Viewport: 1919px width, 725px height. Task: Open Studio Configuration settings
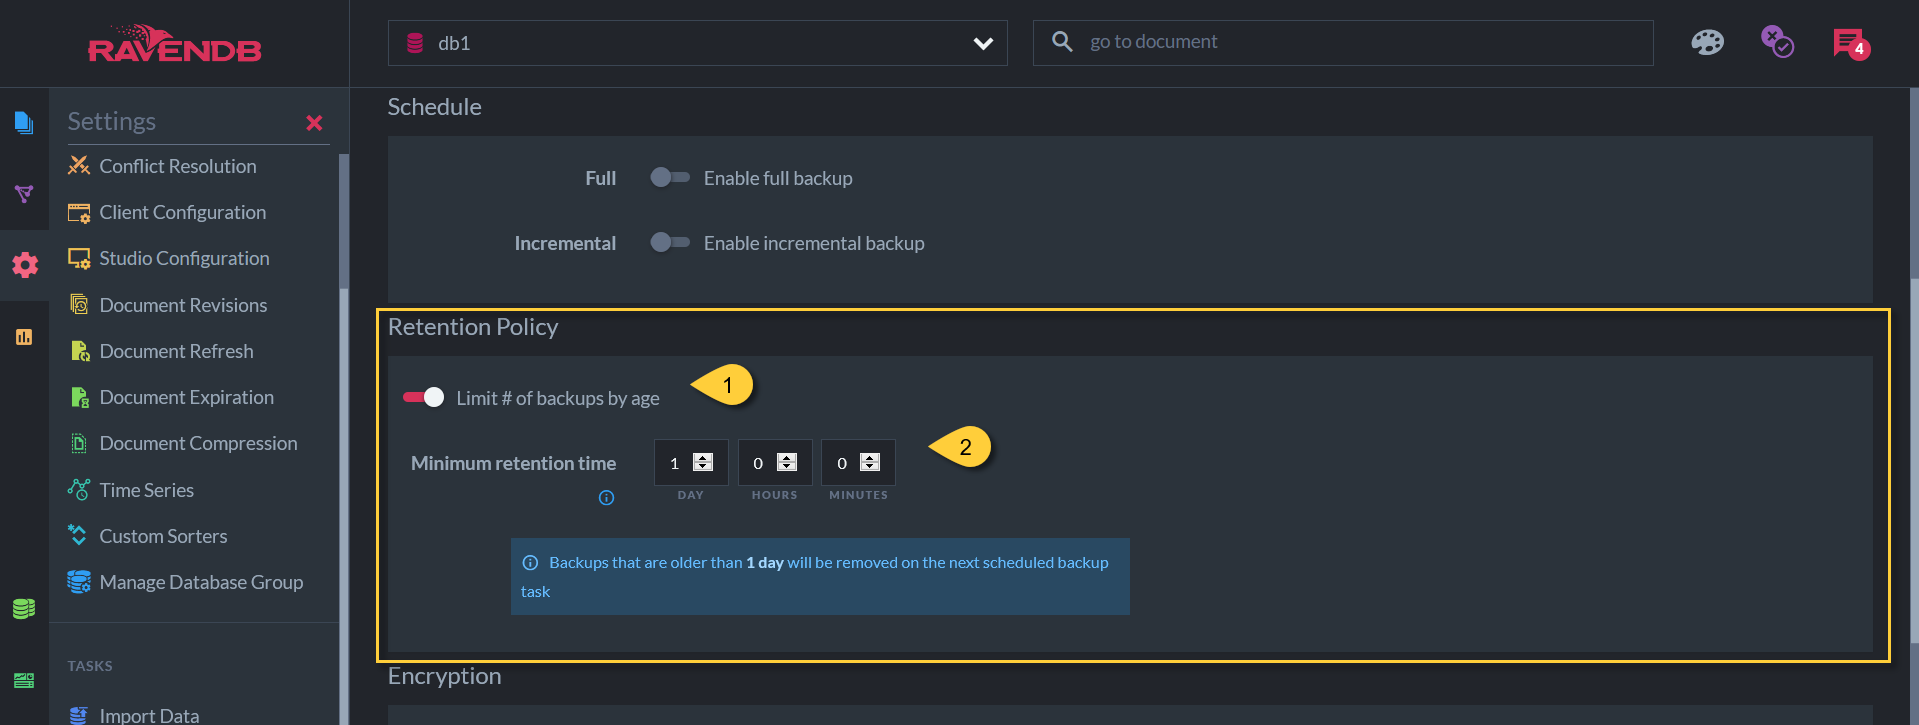point(185,258)
